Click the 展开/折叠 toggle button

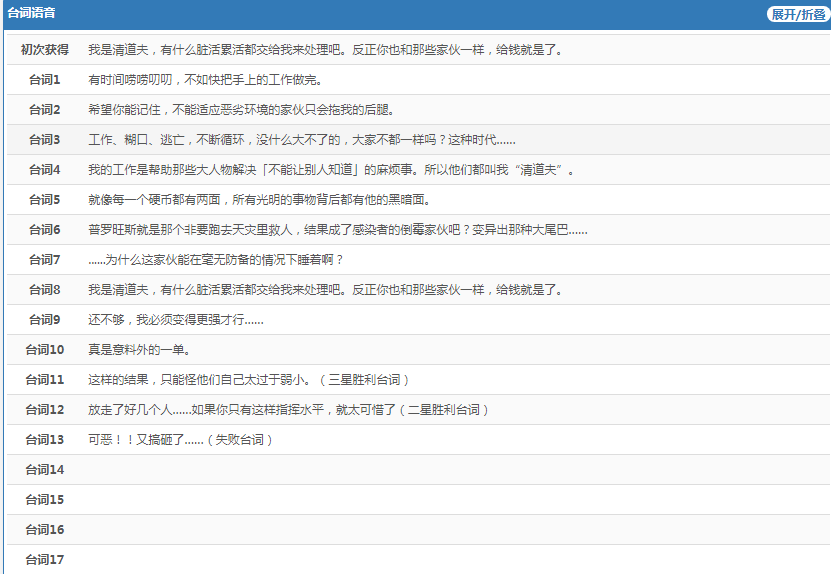[x=797, y=14]
